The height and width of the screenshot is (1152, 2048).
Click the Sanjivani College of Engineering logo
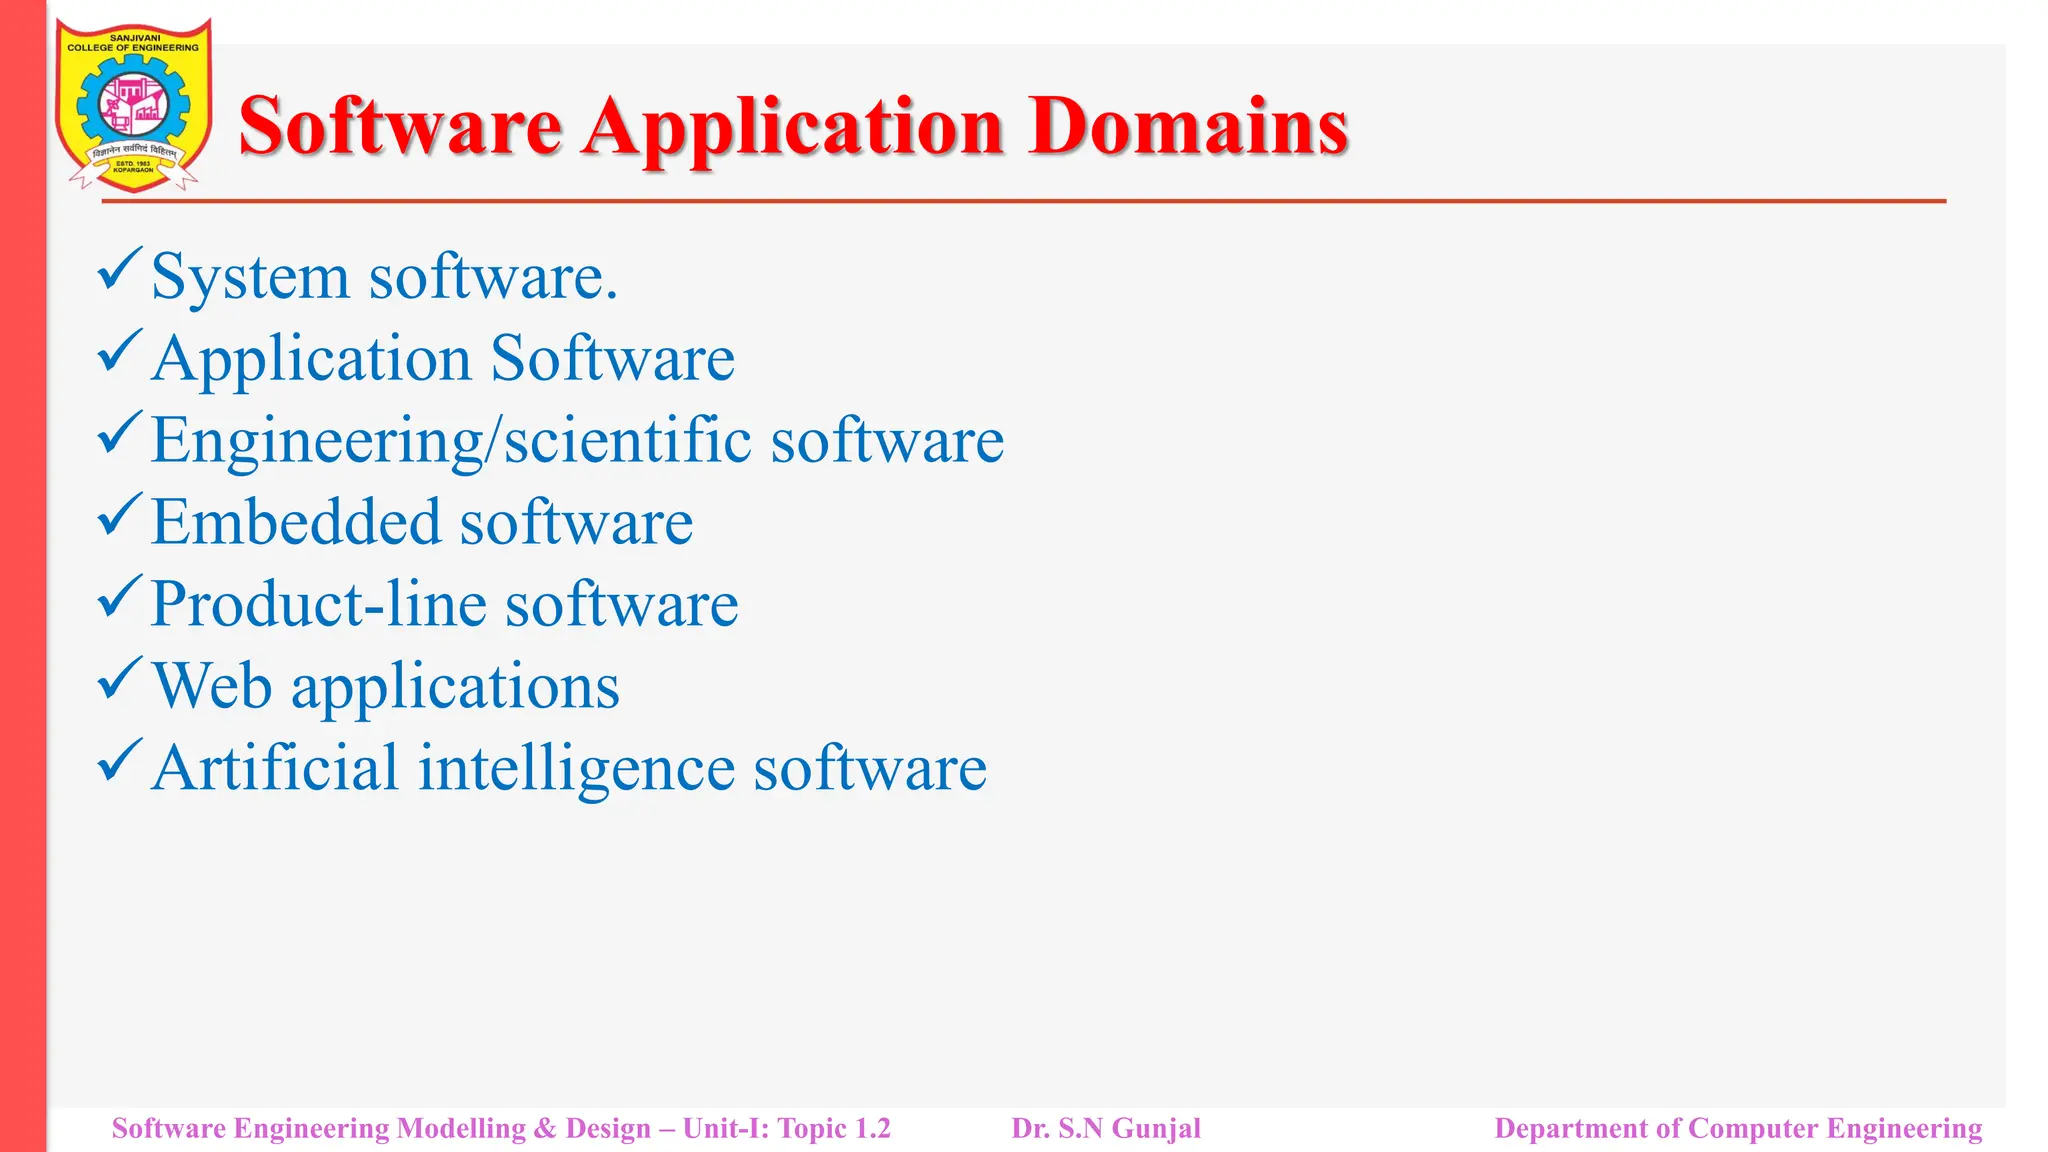click(x=133, y=106)
